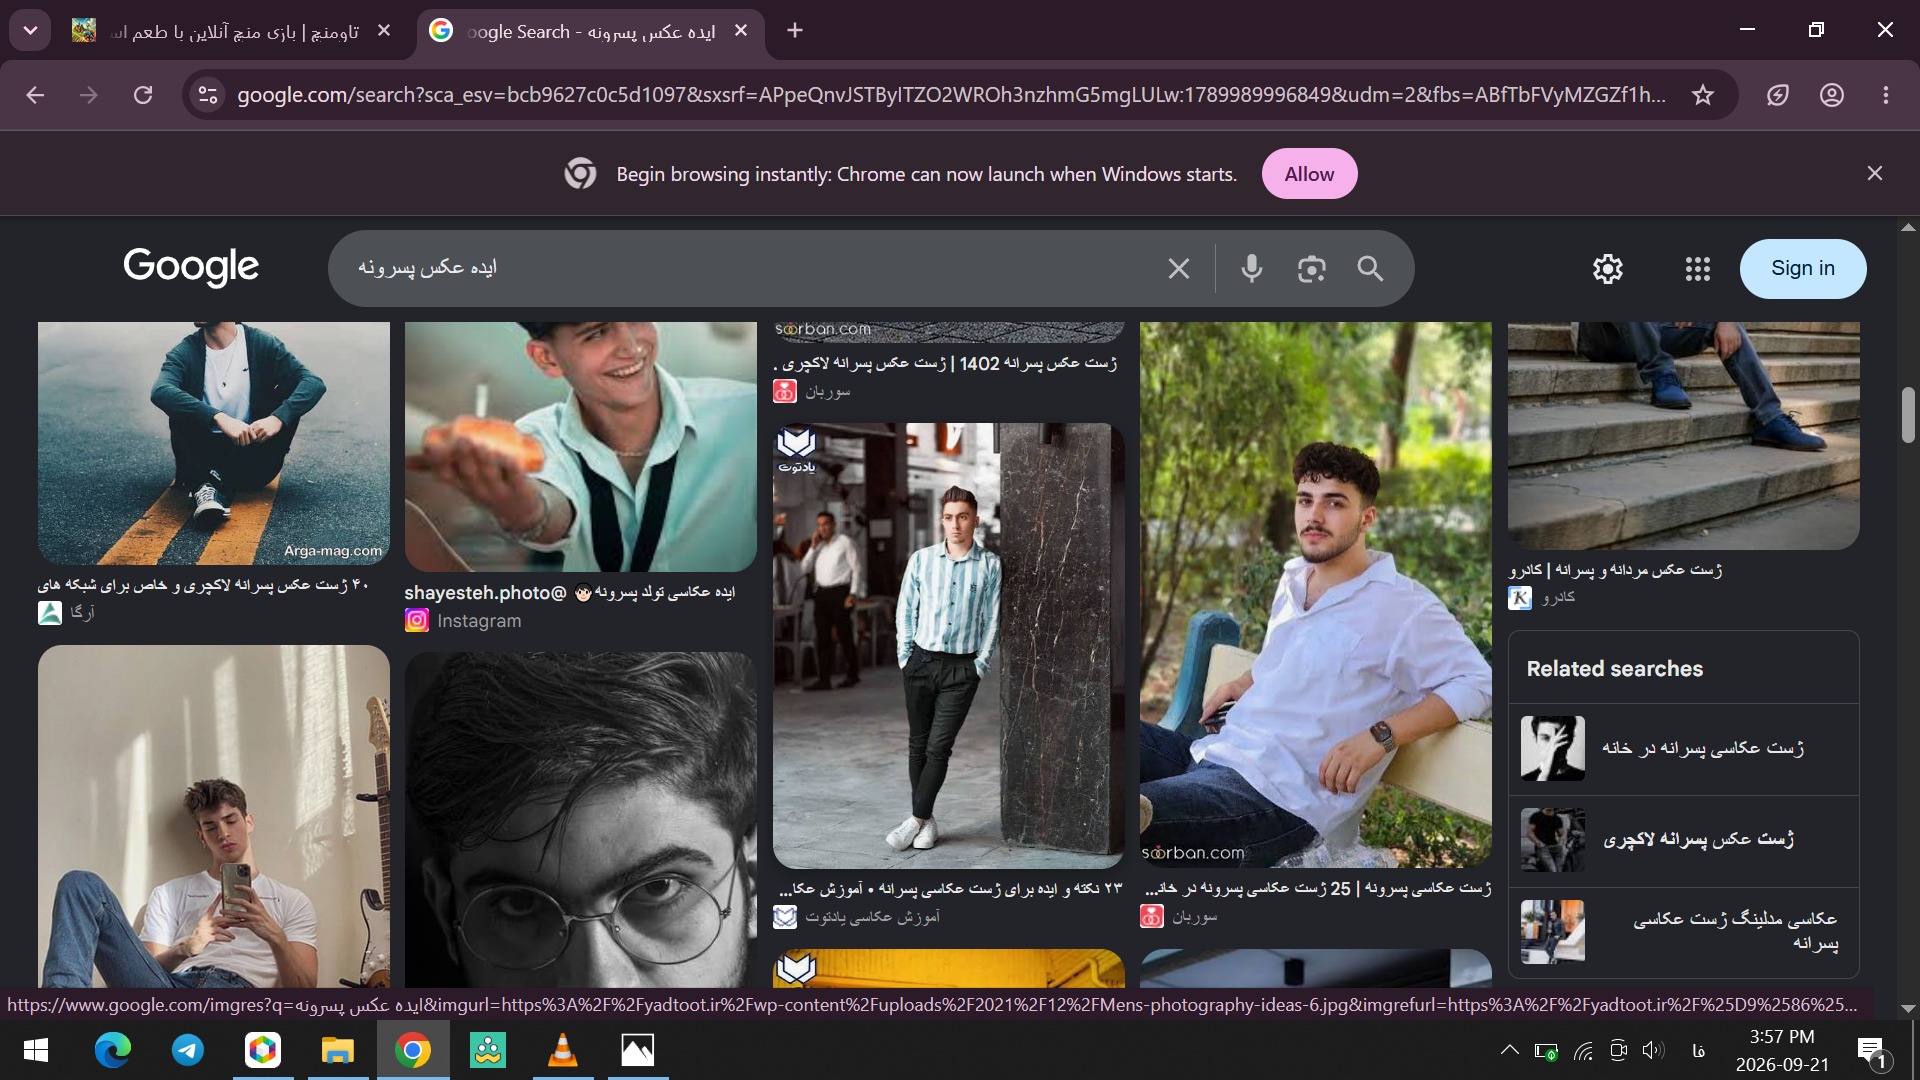Click the page vertical scrollbar thumb

[1908, 414]
